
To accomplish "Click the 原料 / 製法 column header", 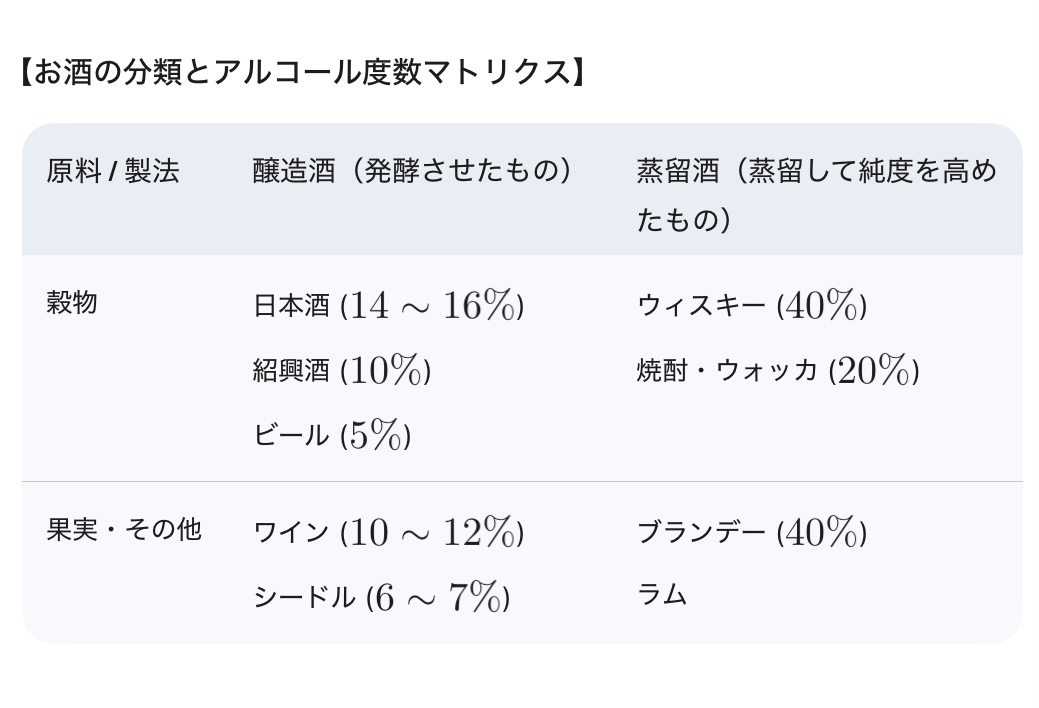I will coord(113,172).
